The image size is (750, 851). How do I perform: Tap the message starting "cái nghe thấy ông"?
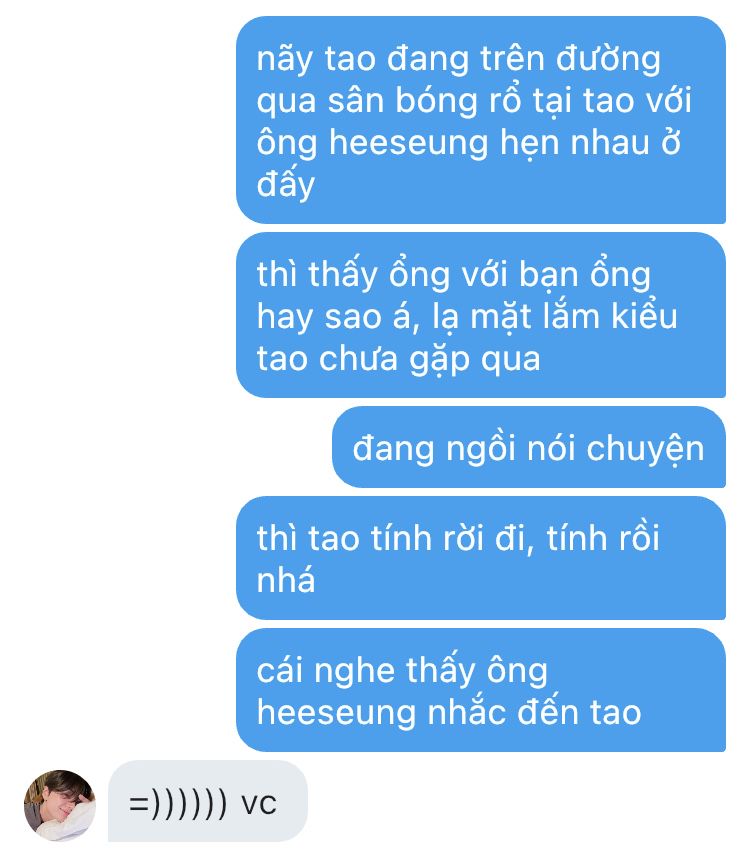click(x=481, y=690)
